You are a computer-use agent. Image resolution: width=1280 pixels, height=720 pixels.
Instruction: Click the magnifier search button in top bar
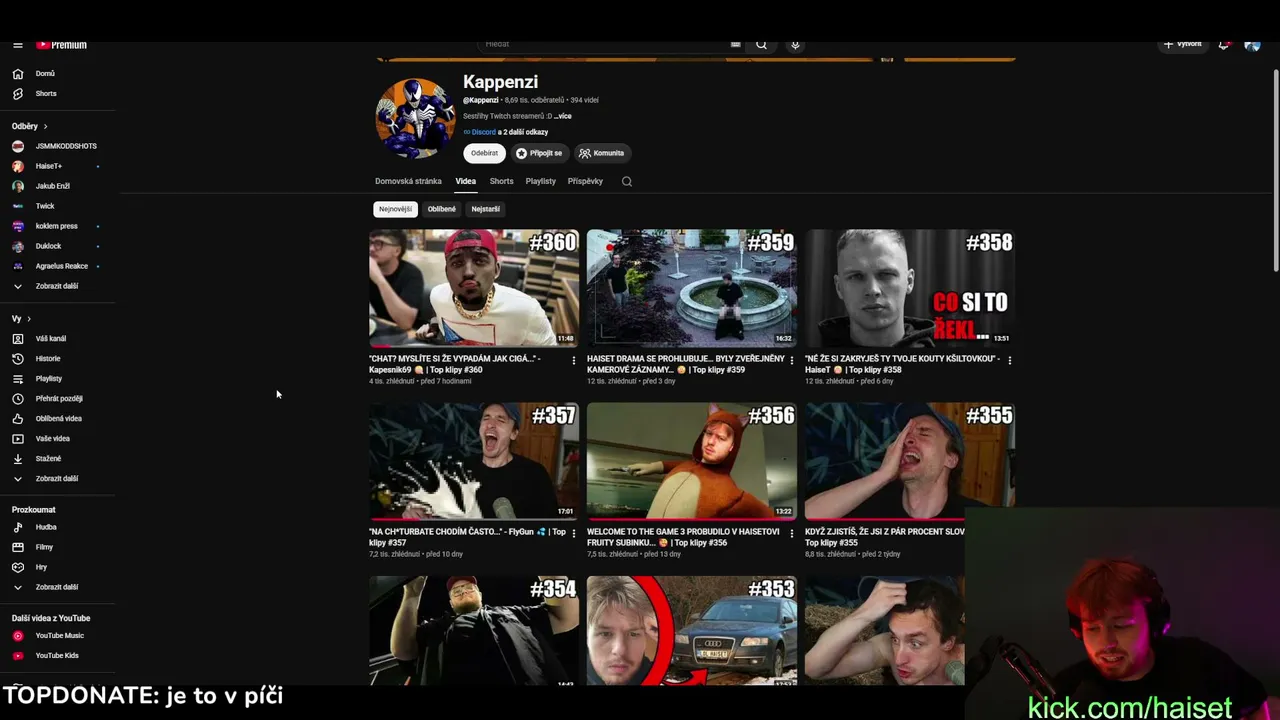[x=761, y=44]
